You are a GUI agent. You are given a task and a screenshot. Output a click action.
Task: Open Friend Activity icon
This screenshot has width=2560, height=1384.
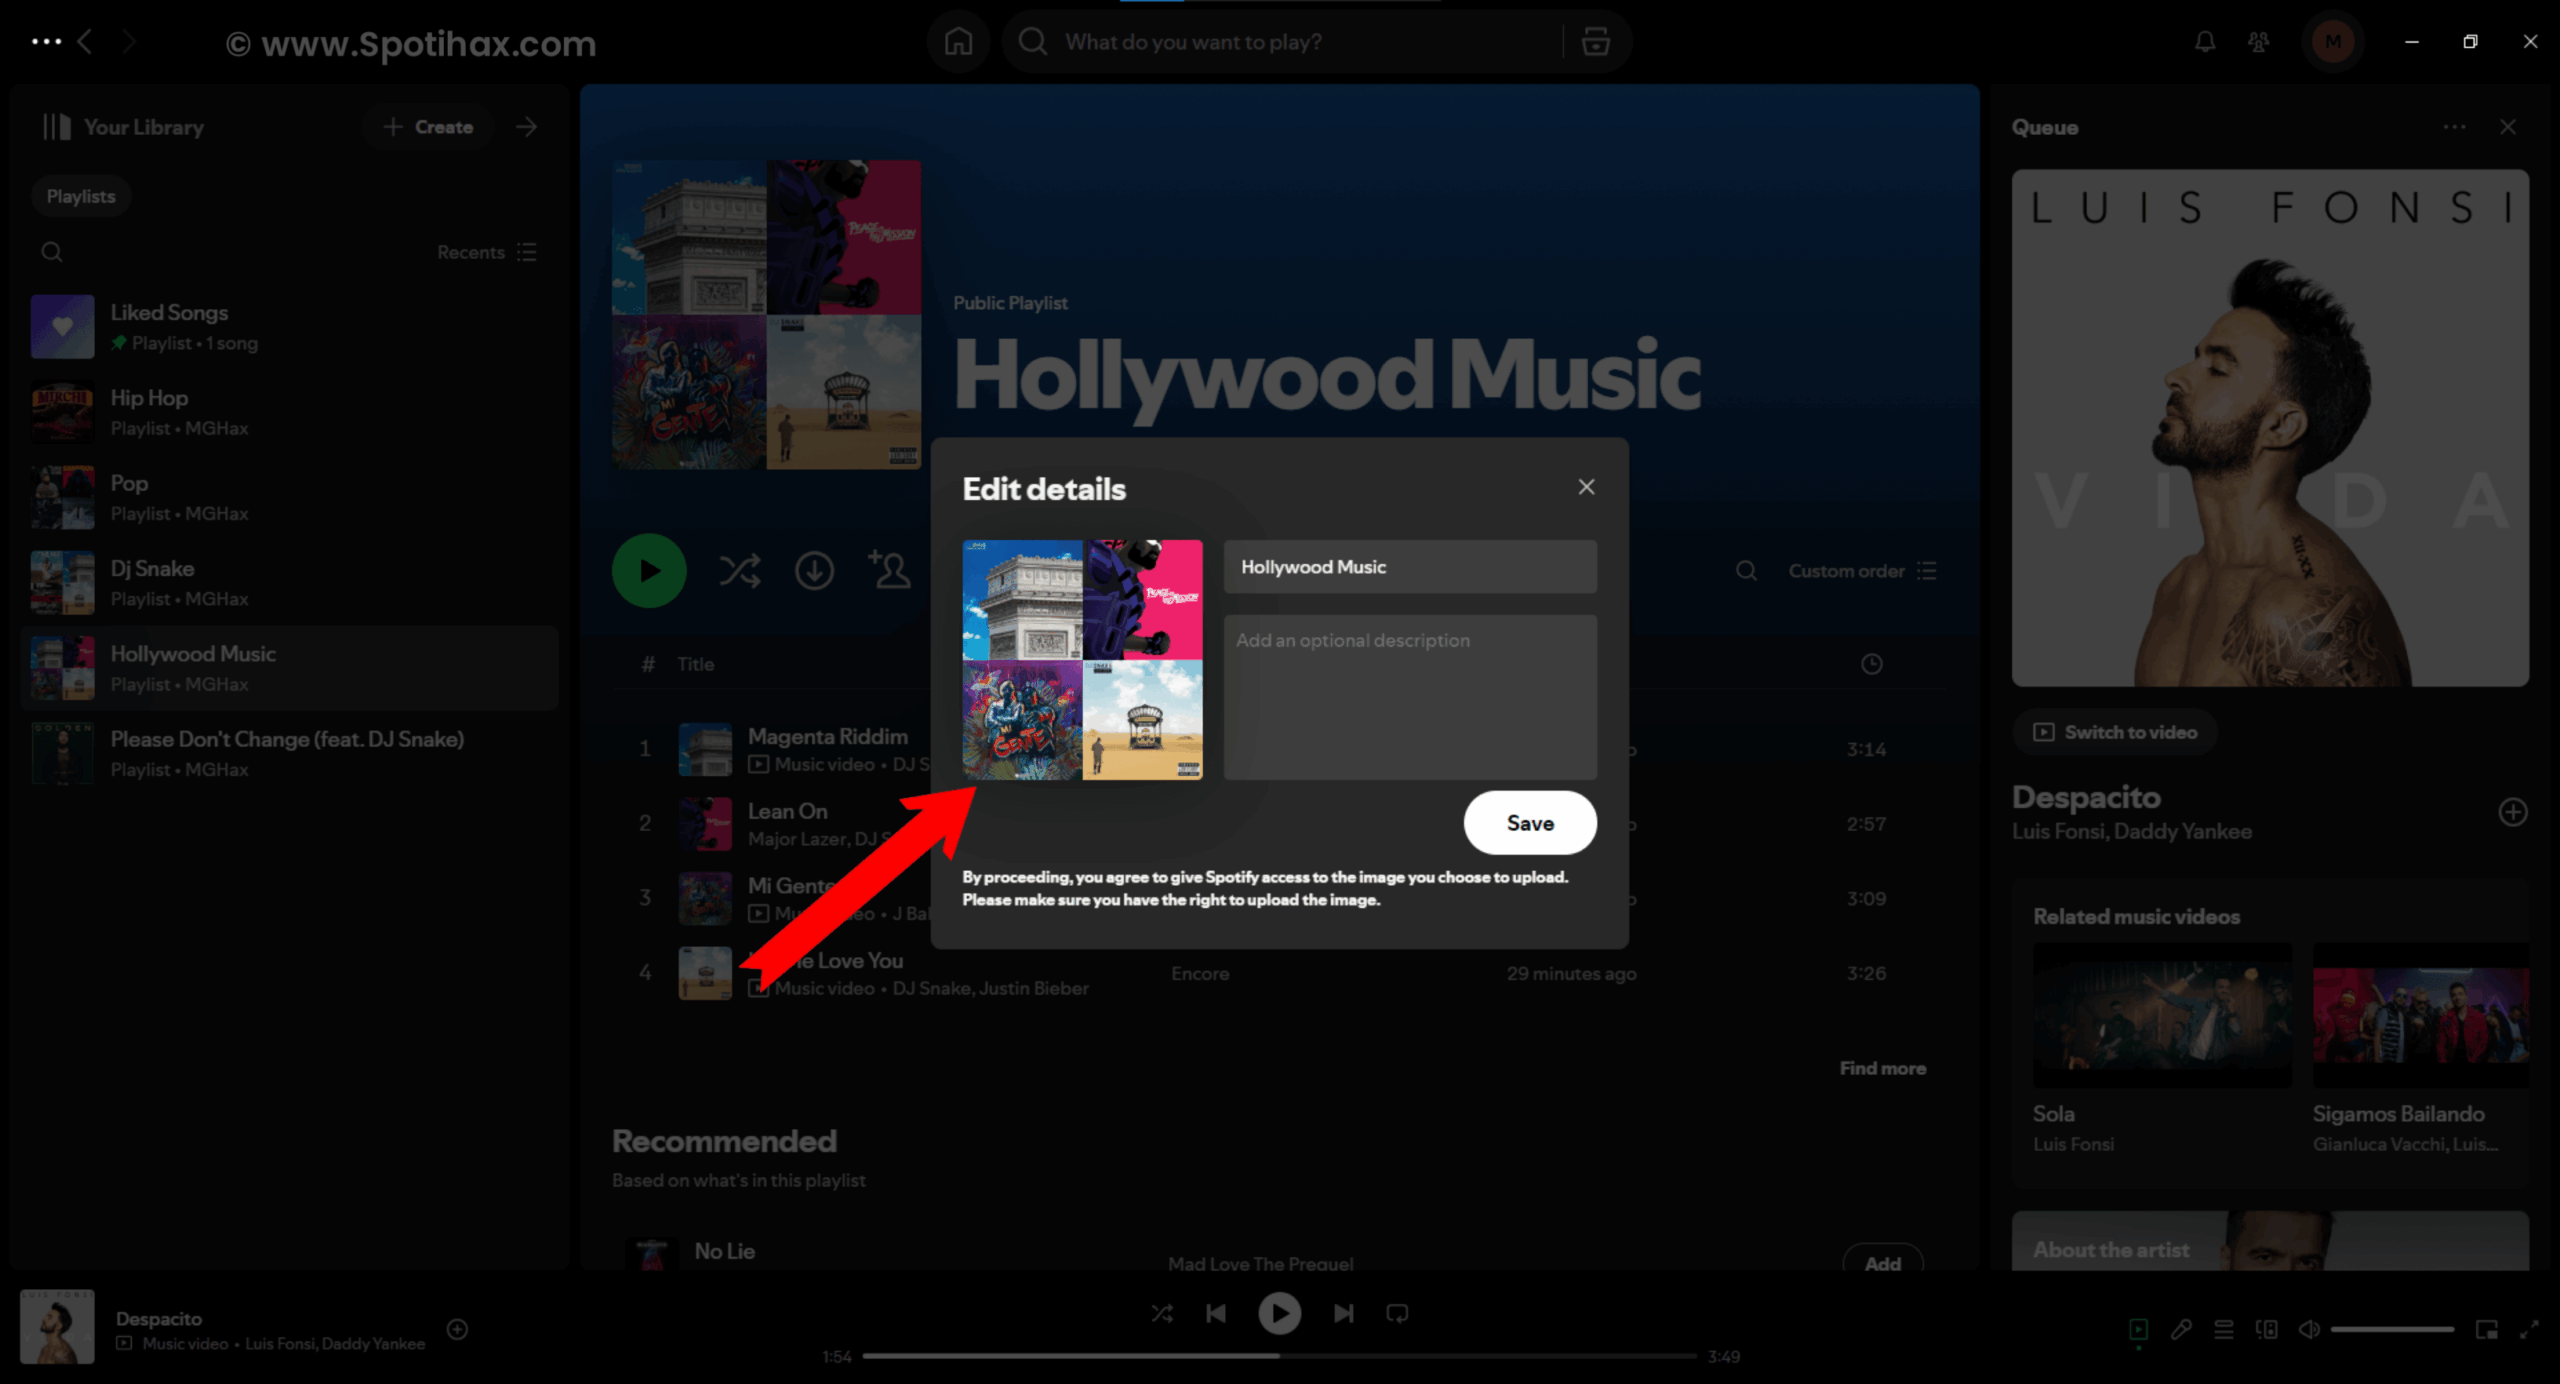click(2258, 42)
